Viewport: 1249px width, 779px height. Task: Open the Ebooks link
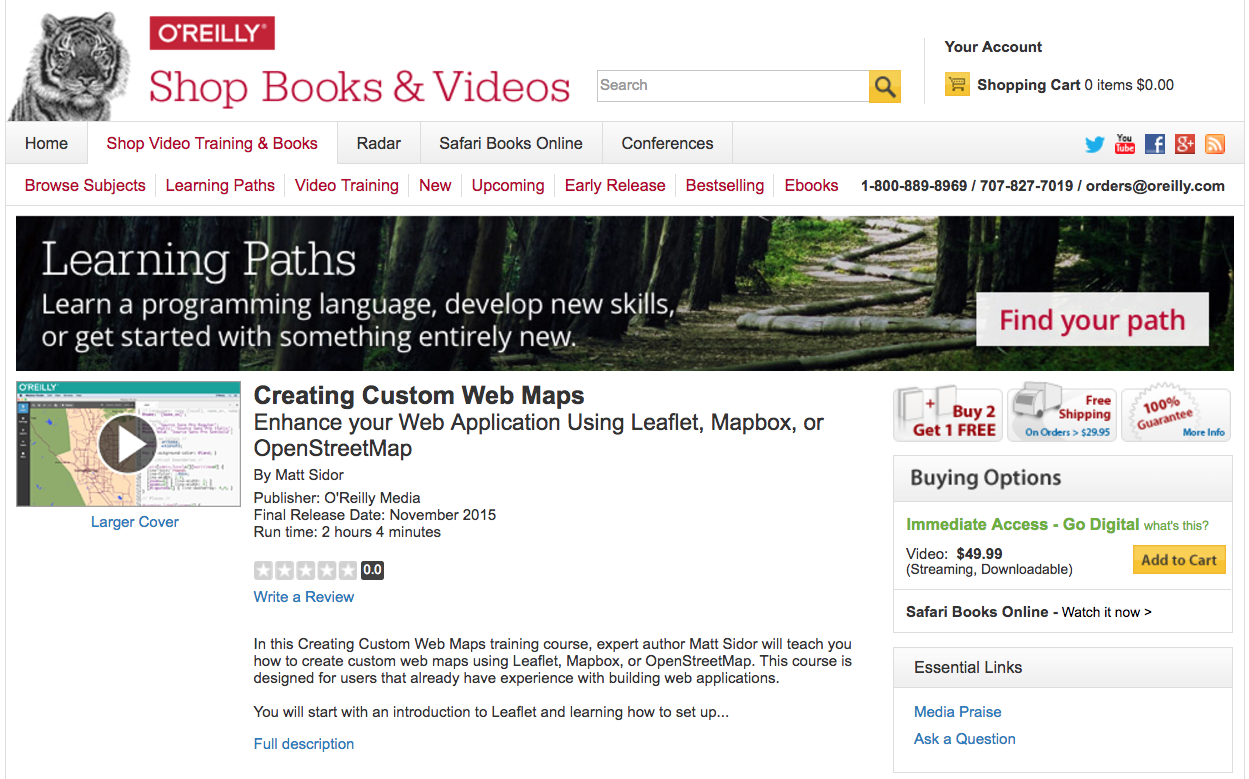812,185
